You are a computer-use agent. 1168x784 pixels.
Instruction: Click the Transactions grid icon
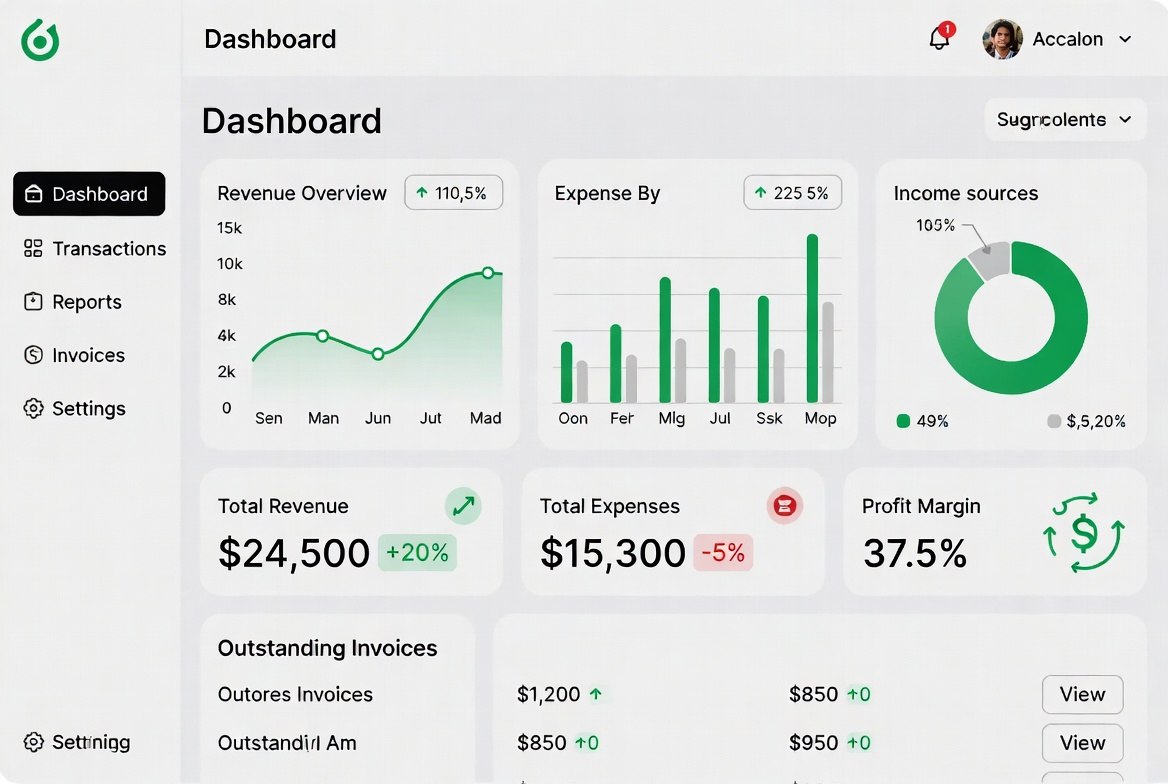coord(33,248)
